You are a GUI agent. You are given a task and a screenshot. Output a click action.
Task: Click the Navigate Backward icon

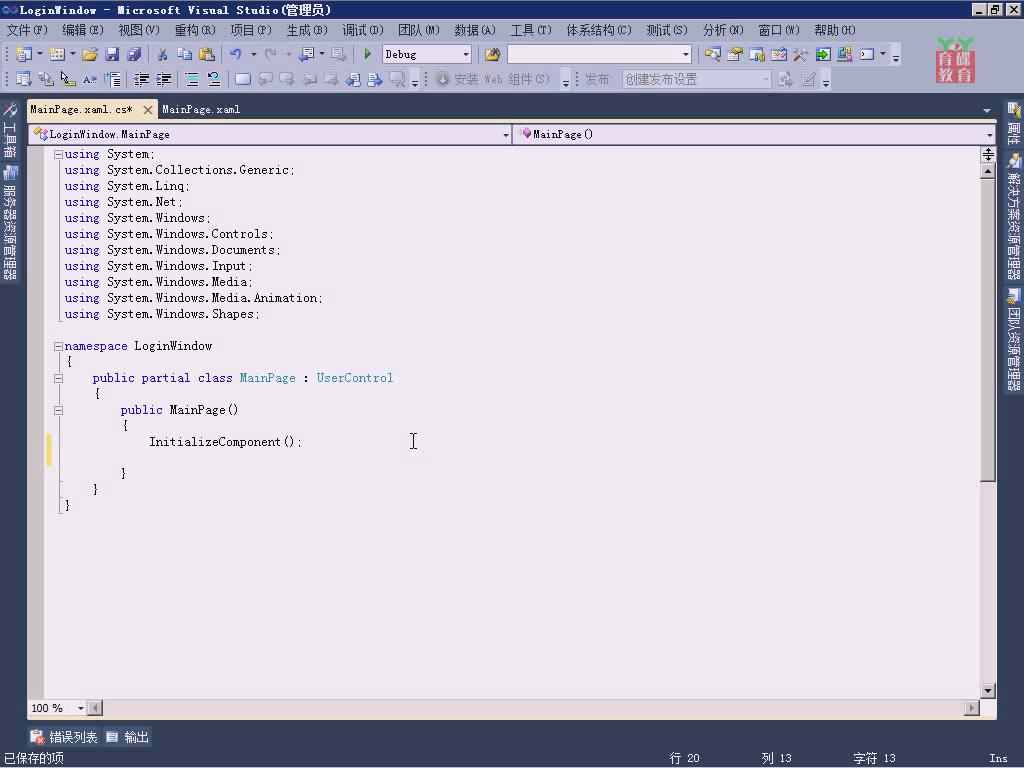tap(306, 54)
